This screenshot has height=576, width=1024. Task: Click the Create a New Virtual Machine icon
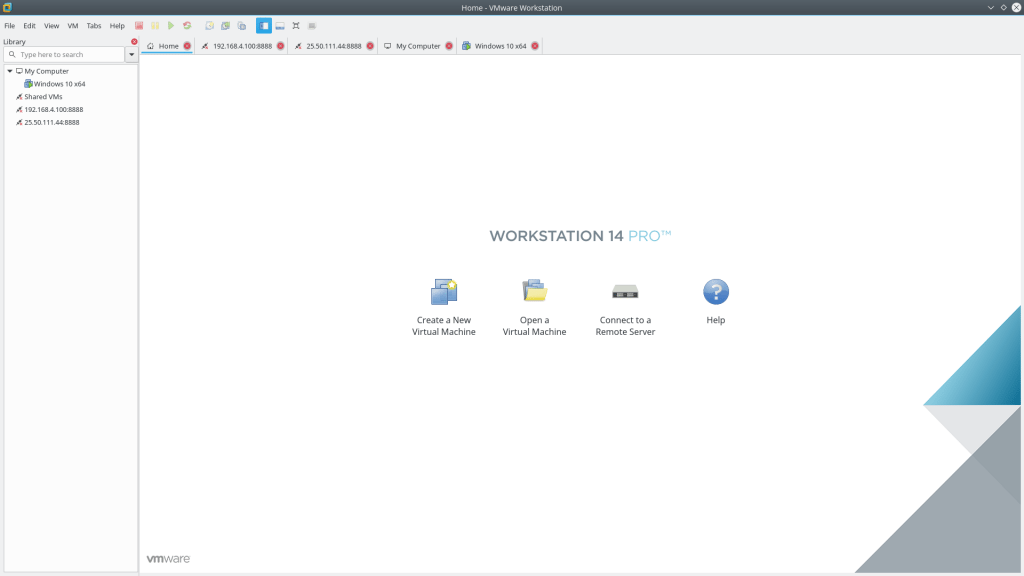coord(444,292)
